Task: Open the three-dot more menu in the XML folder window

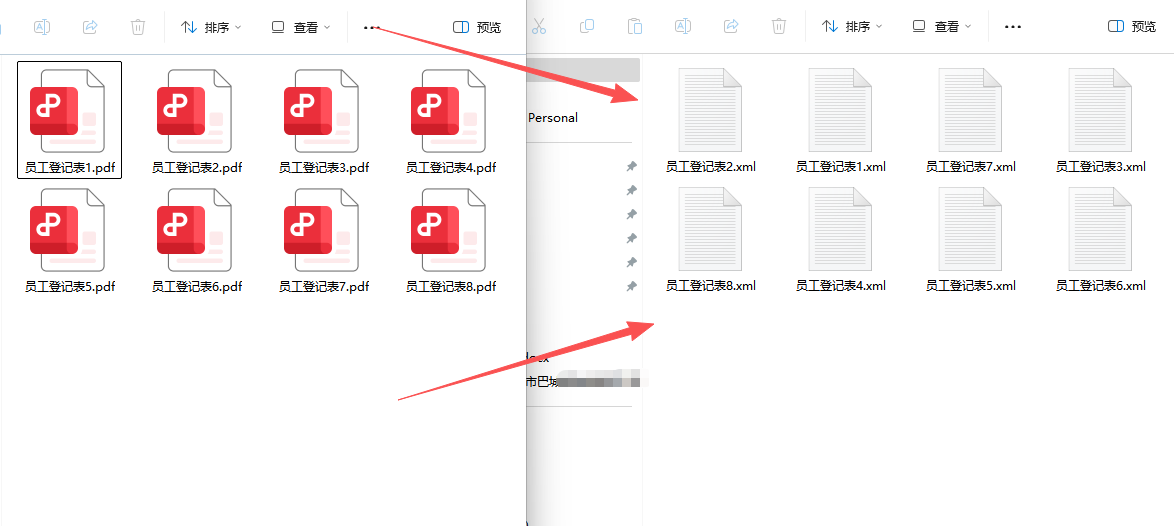Action: [1013, 26]
